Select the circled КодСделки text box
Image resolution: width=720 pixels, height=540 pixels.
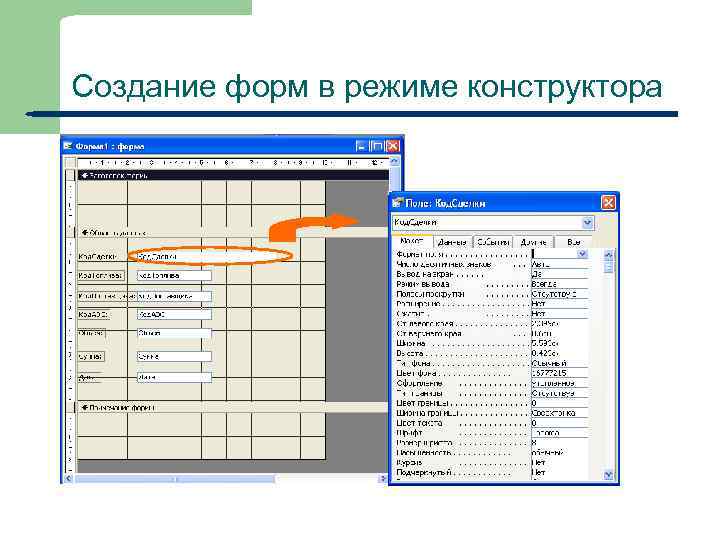point(210,256)
